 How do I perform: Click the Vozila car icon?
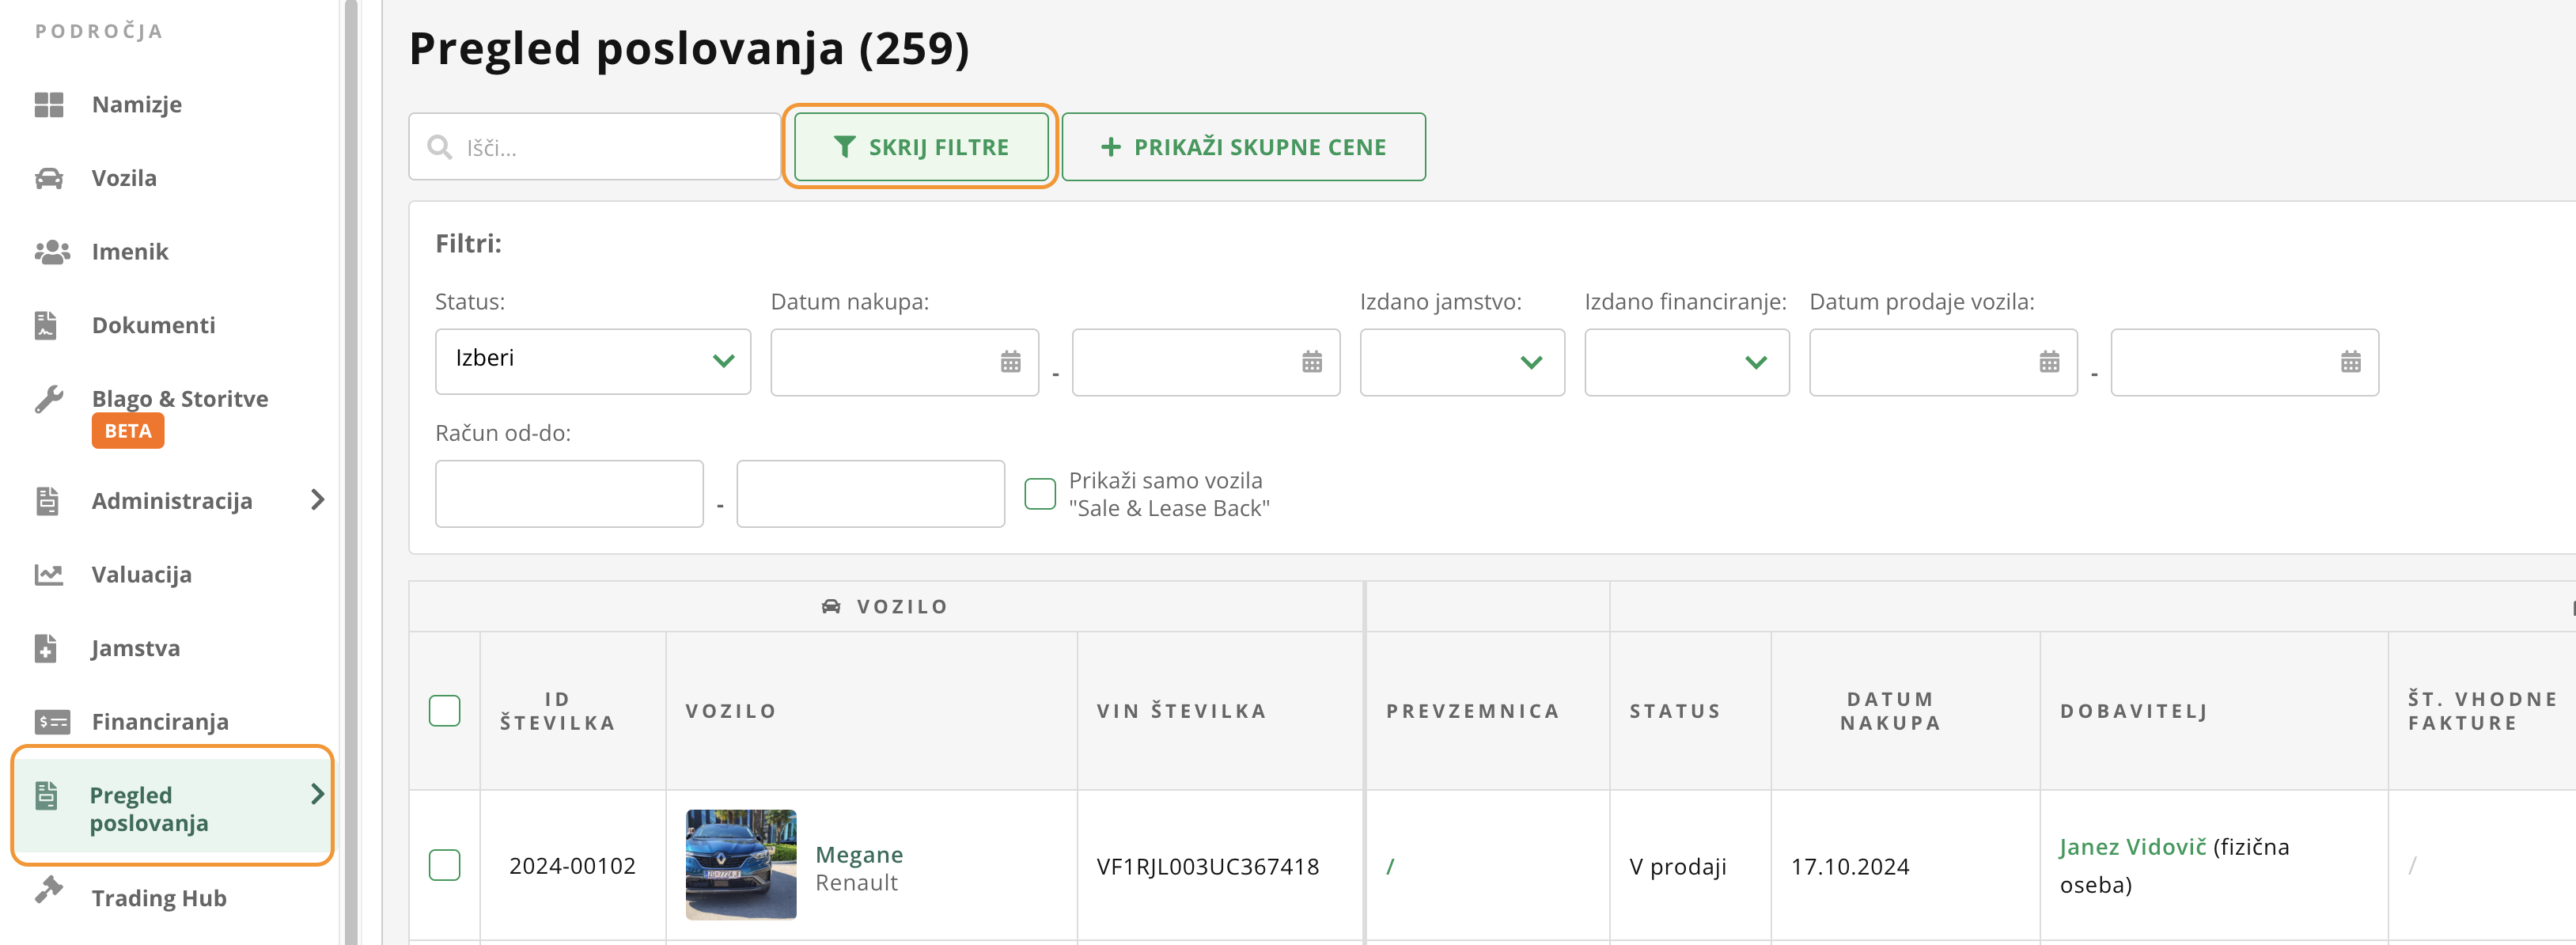point(48,178)
